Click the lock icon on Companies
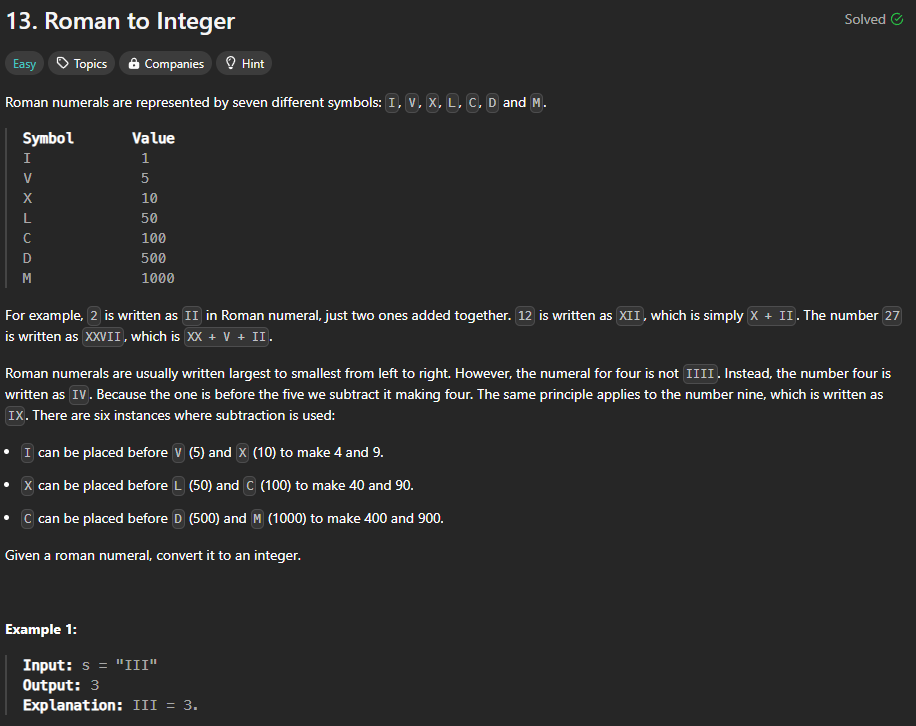This screenshot has width=916, height=726. [132, 64]
